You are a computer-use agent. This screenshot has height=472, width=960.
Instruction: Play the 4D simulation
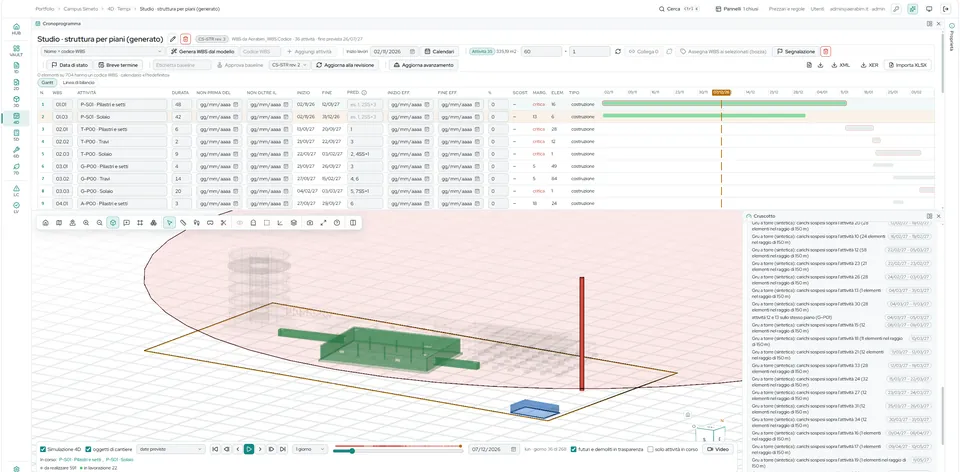tap(249, 449)
